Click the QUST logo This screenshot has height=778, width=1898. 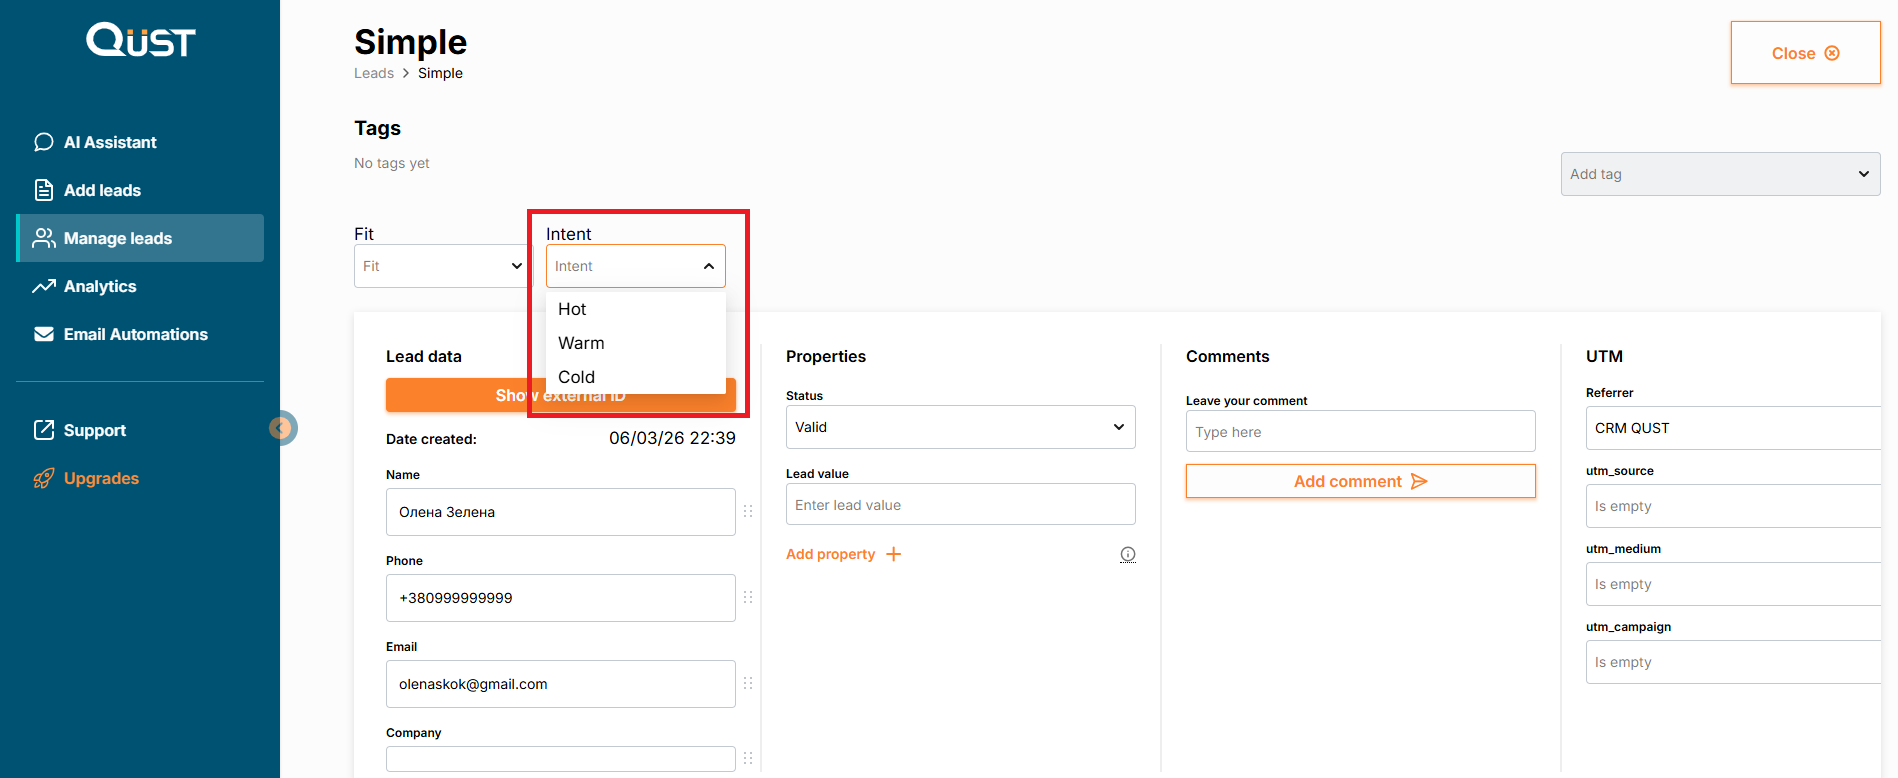(140, 40)
